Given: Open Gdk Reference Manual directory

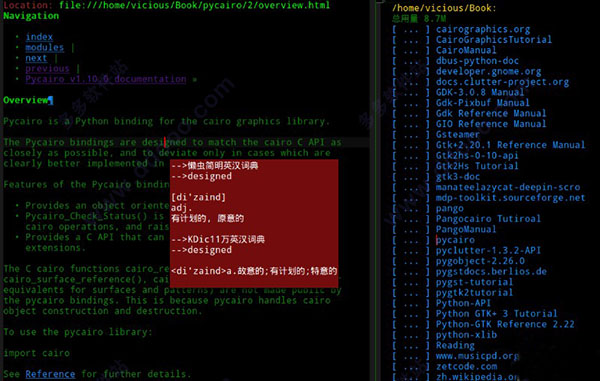Looking at the screenshot, I should click(491, 114).
